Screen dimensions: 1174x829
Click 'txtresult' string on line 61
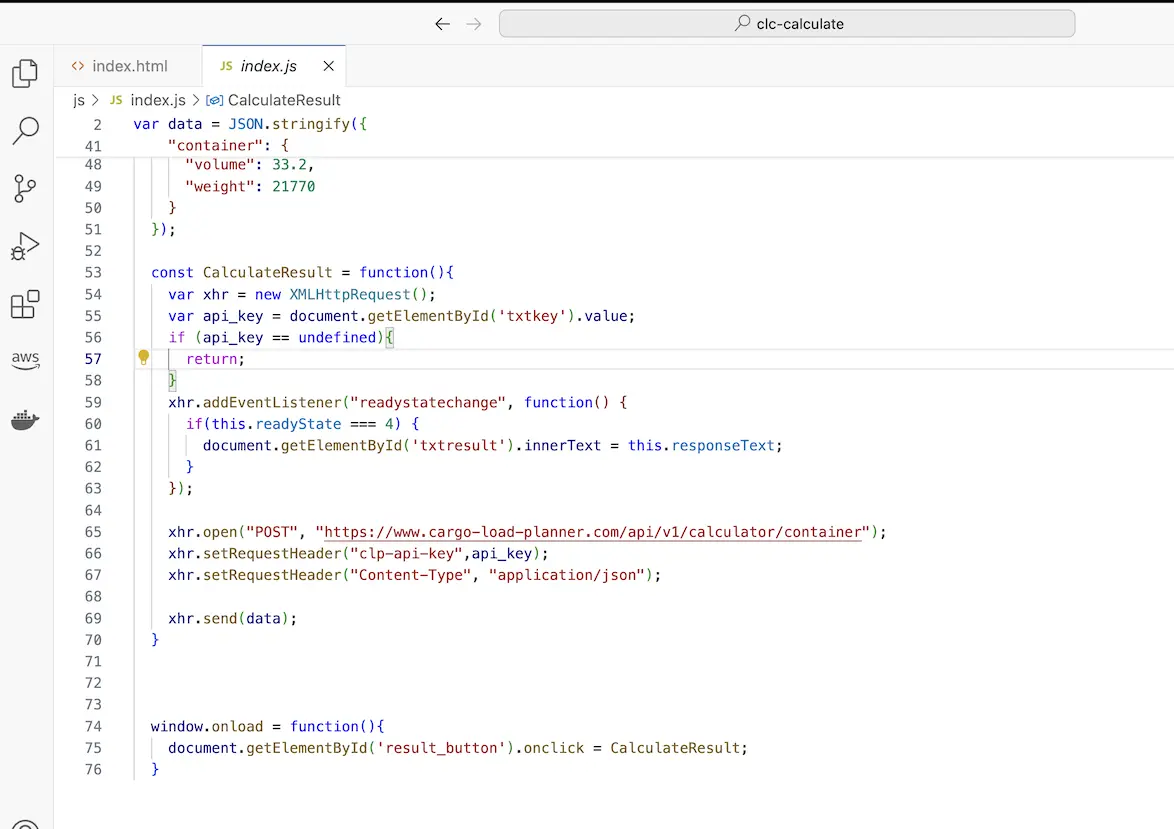coord(458,446)
